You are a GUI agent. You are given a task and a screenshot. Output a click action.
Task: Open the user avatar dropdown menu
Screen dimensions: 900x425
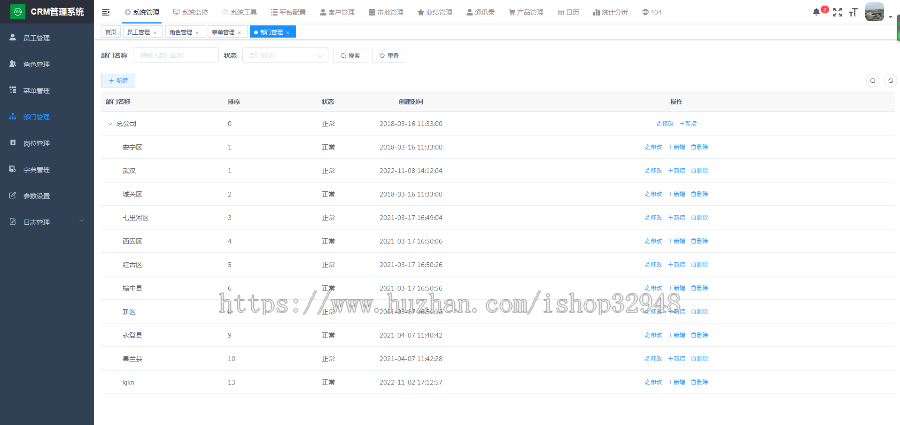tap(877, 12)
